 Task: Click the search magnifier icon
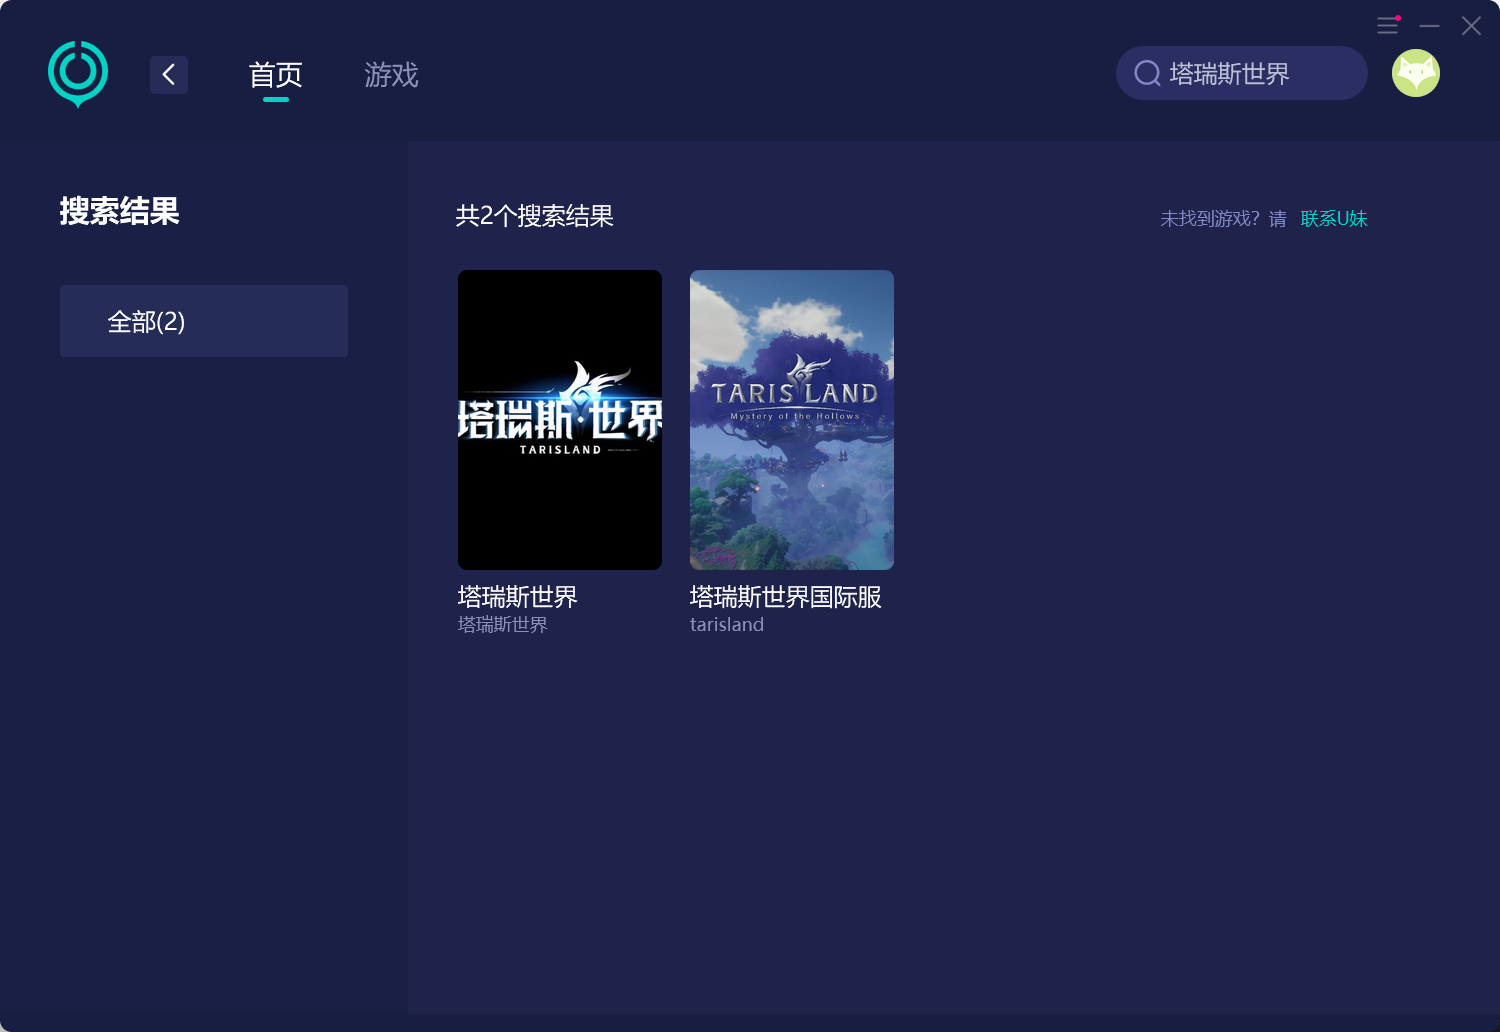pos(1147,73)
